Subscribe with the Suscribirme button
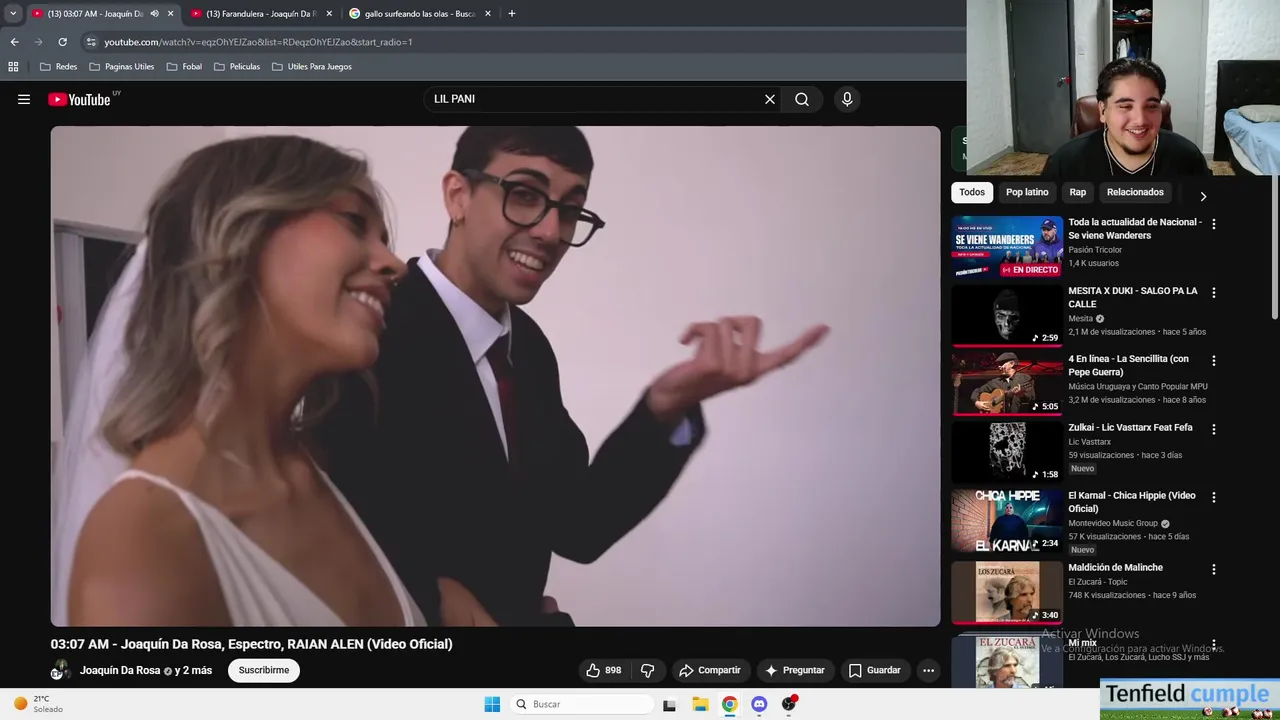The width and height of the screenshot is (1280, 720). (264, 670)
